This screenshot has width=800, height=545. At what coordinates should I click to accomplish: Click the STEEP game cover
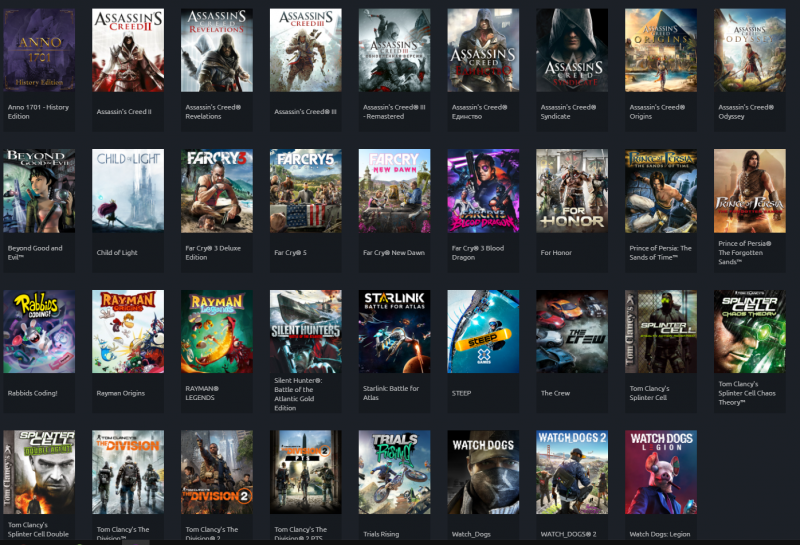483,332
